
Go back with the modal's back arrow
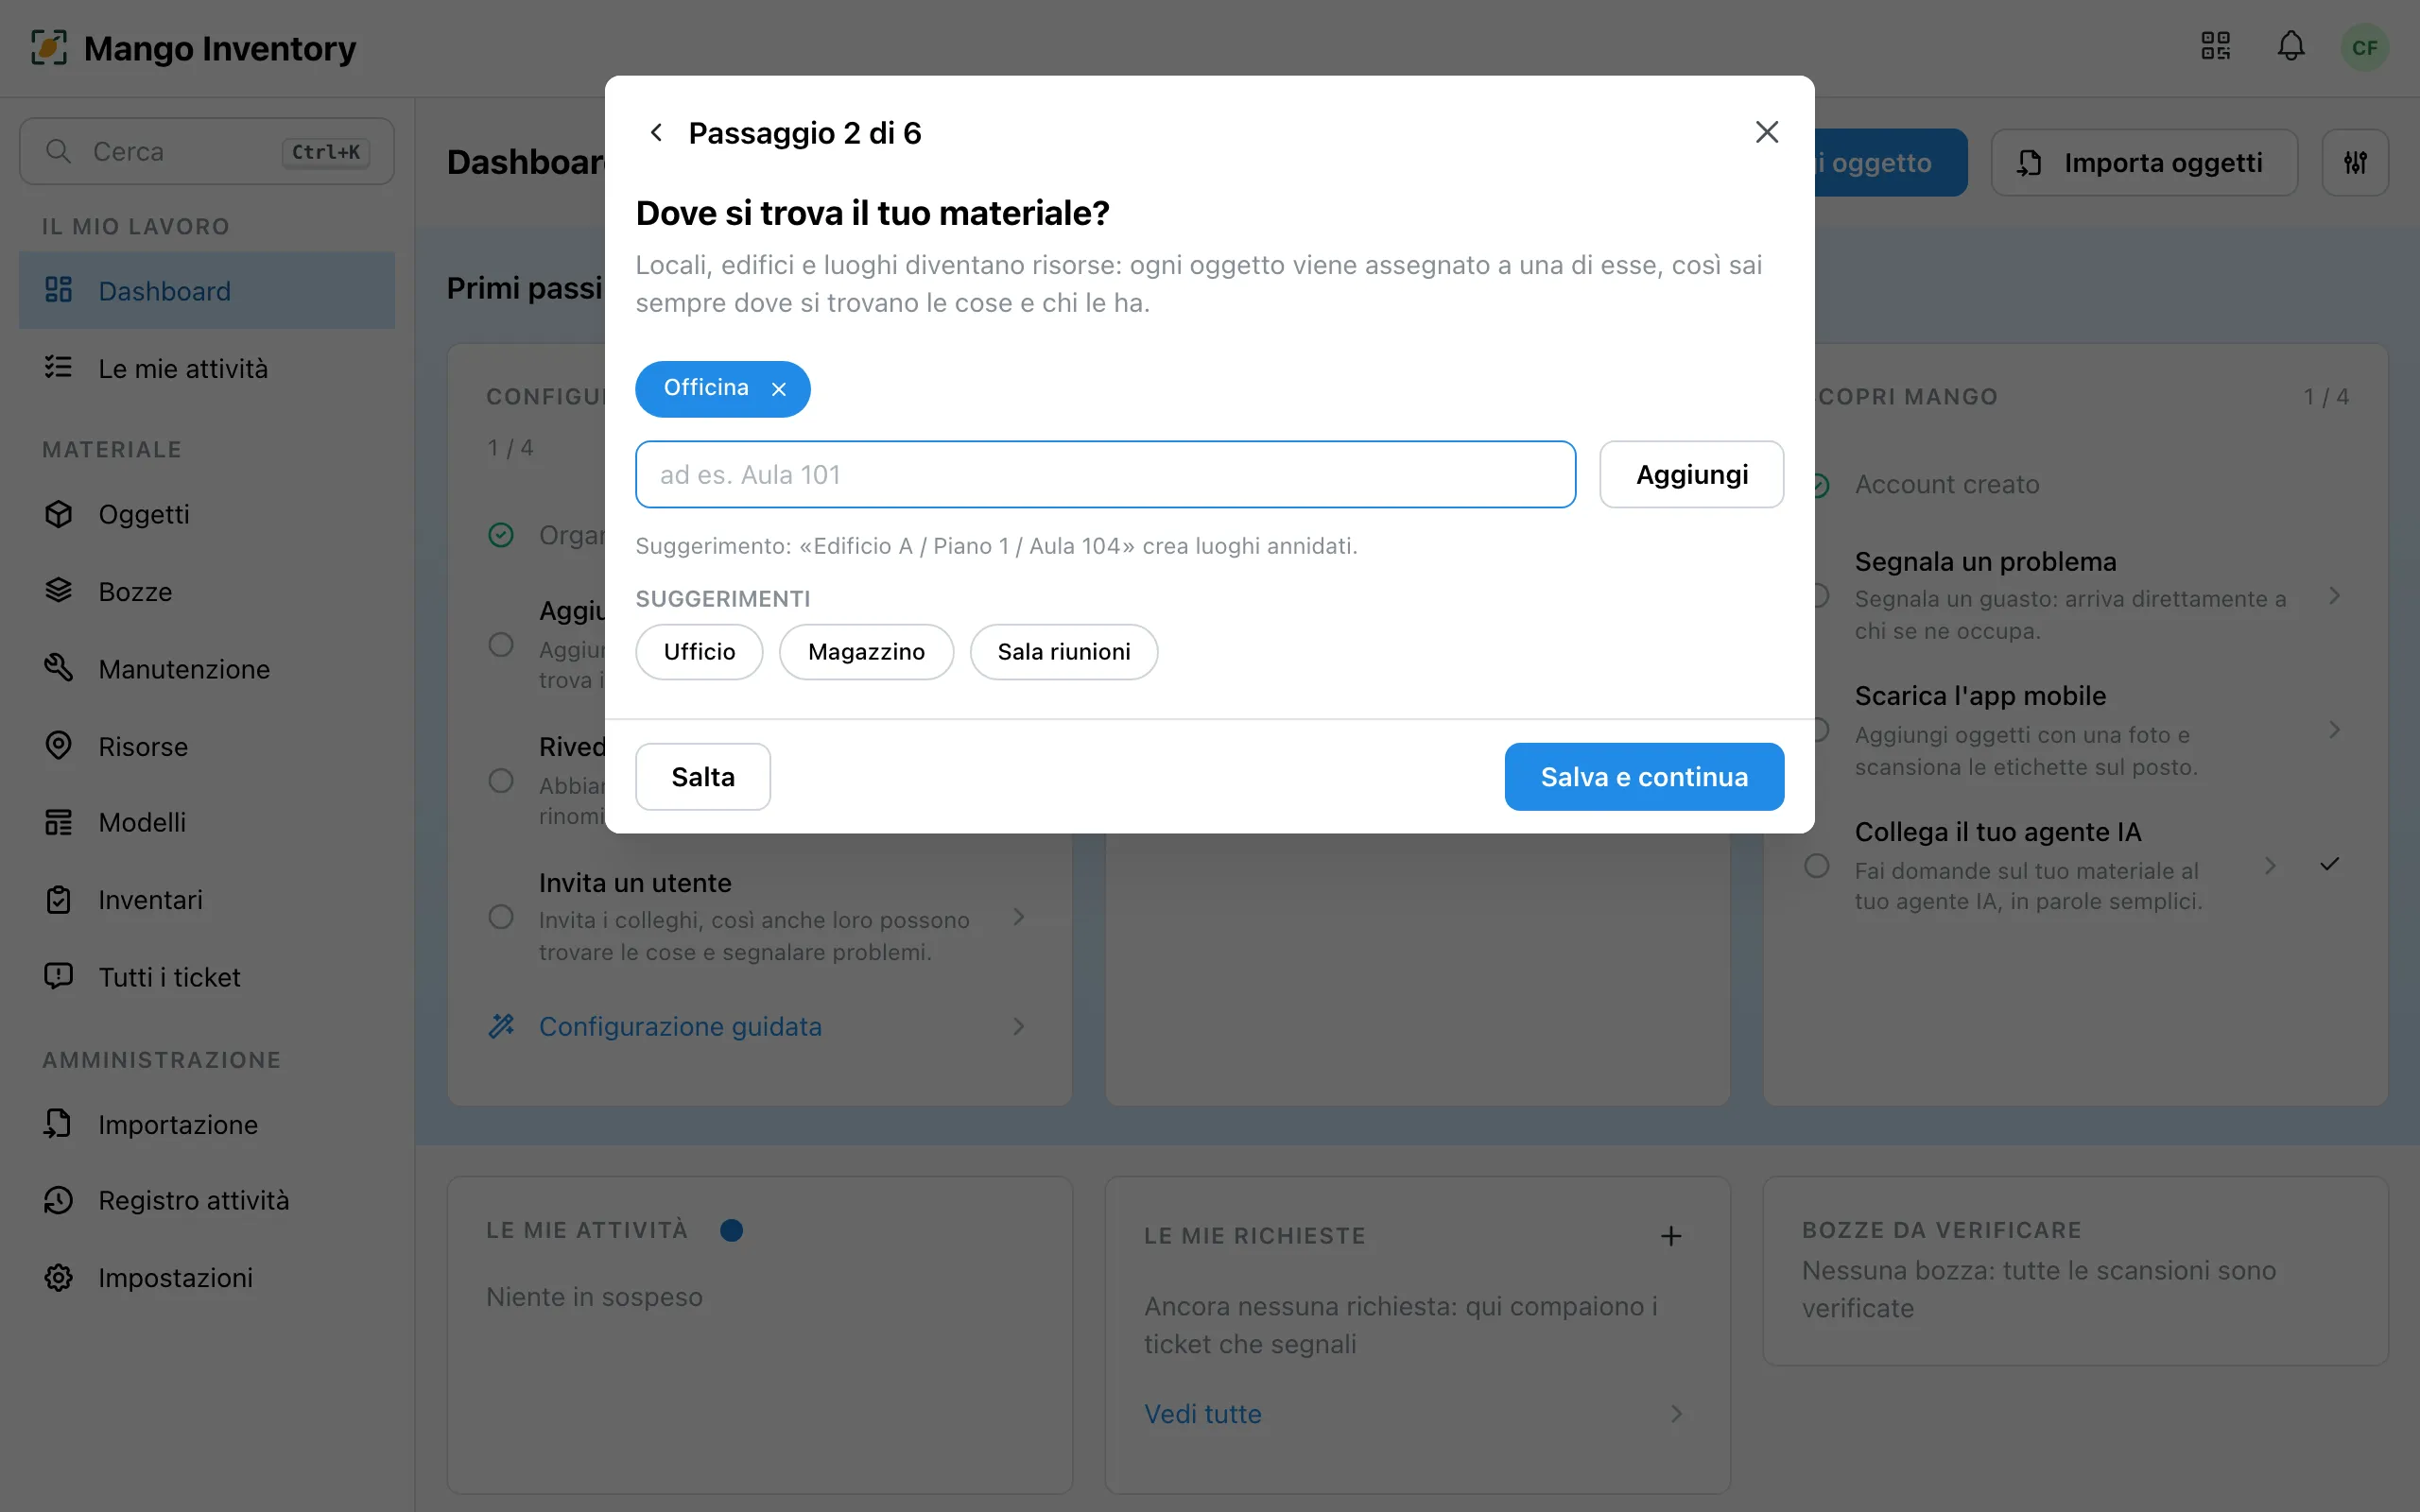click(656, 132)
